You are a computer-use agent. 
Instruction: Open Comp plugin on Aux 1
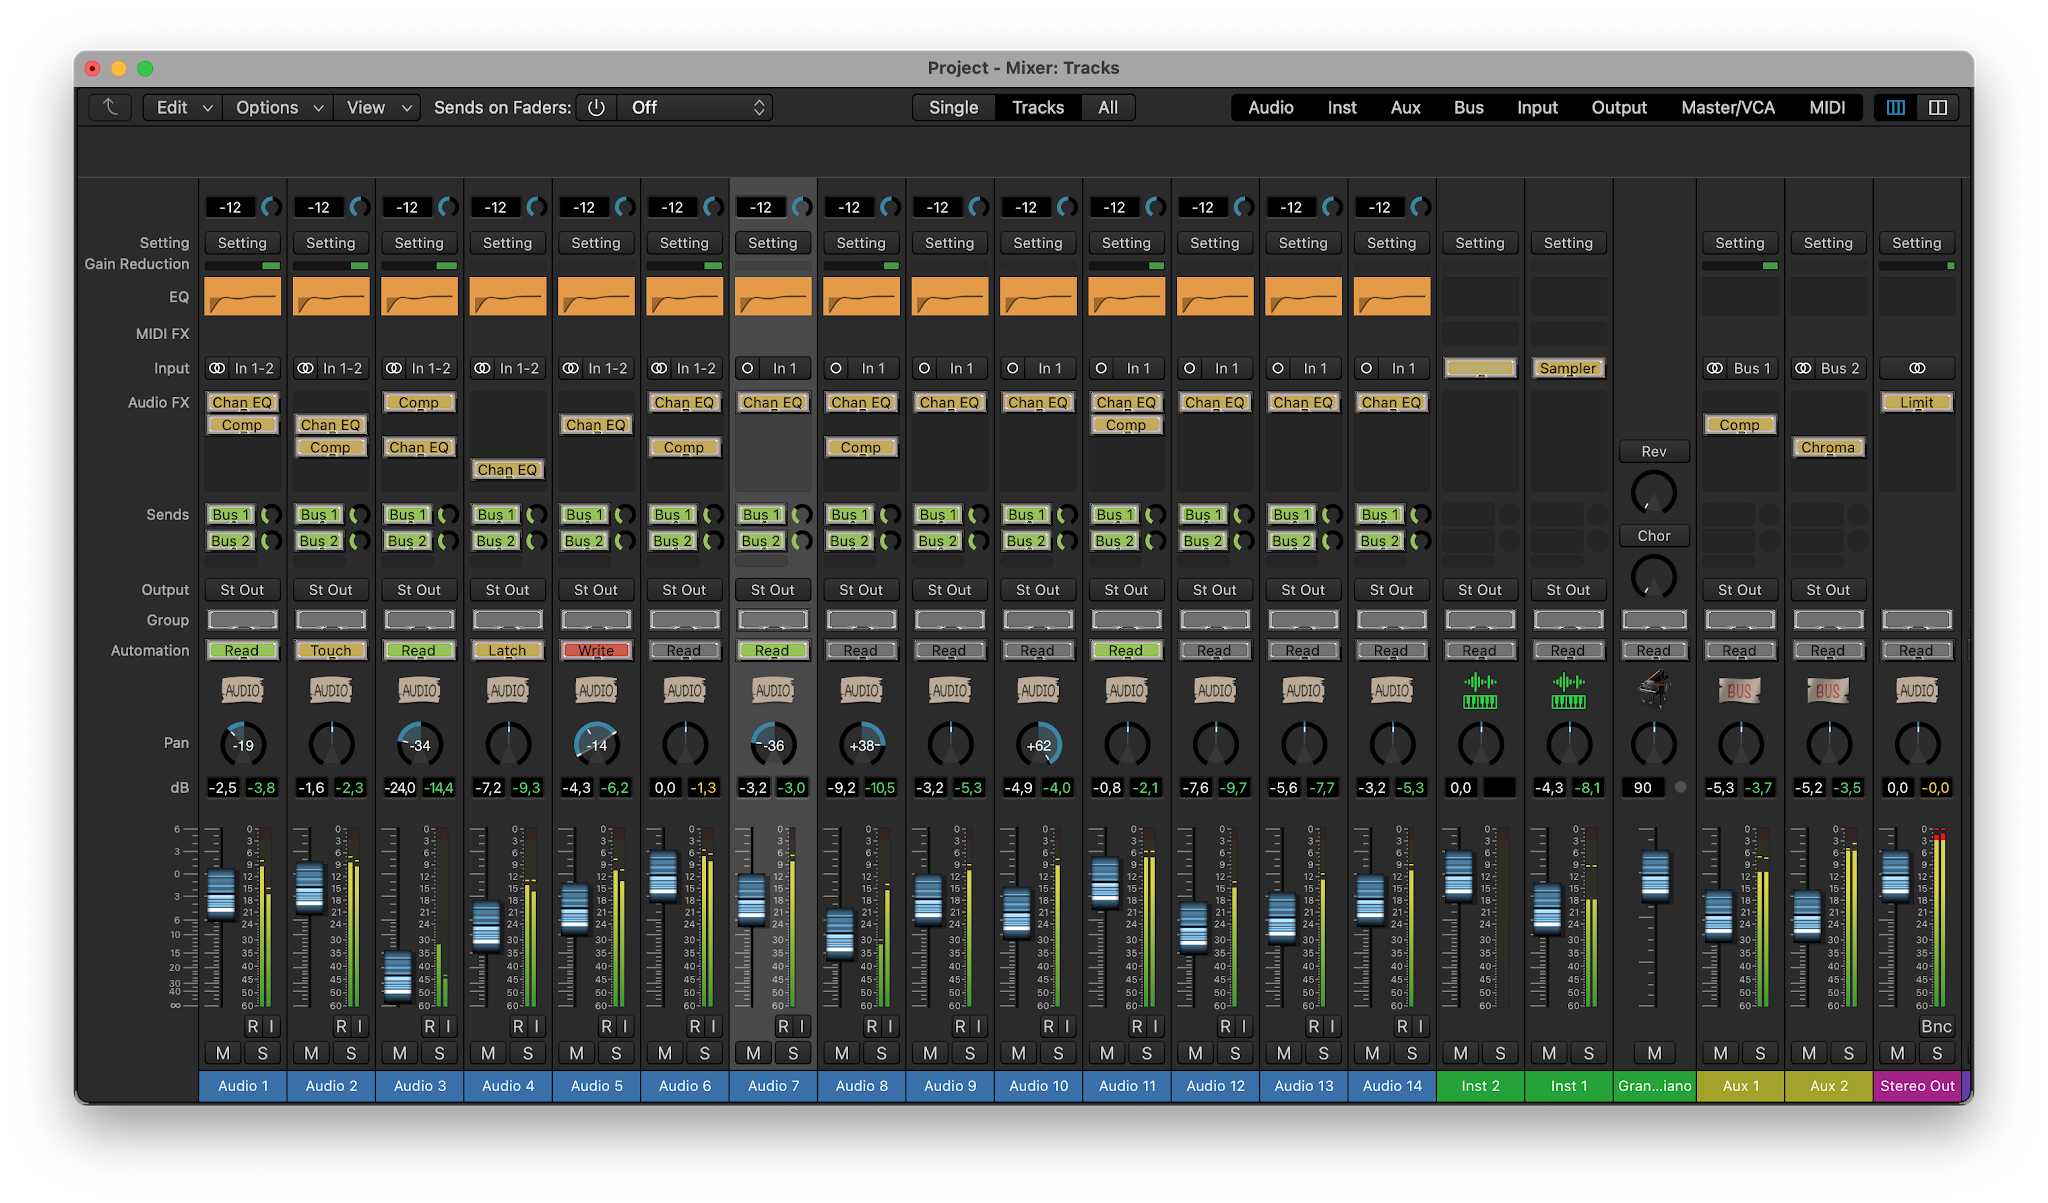(1739, 425)
